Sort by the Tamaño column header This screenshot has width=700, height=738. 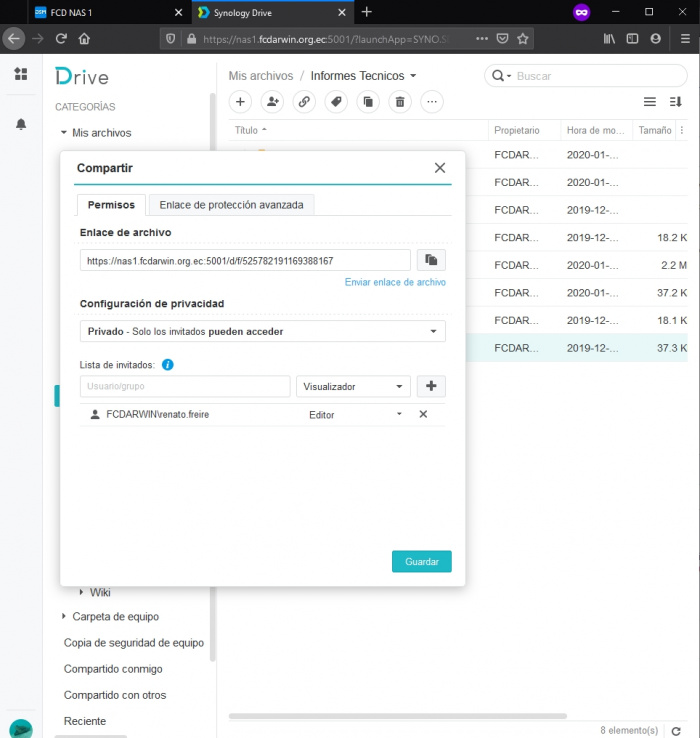click(x=655, y=130)
